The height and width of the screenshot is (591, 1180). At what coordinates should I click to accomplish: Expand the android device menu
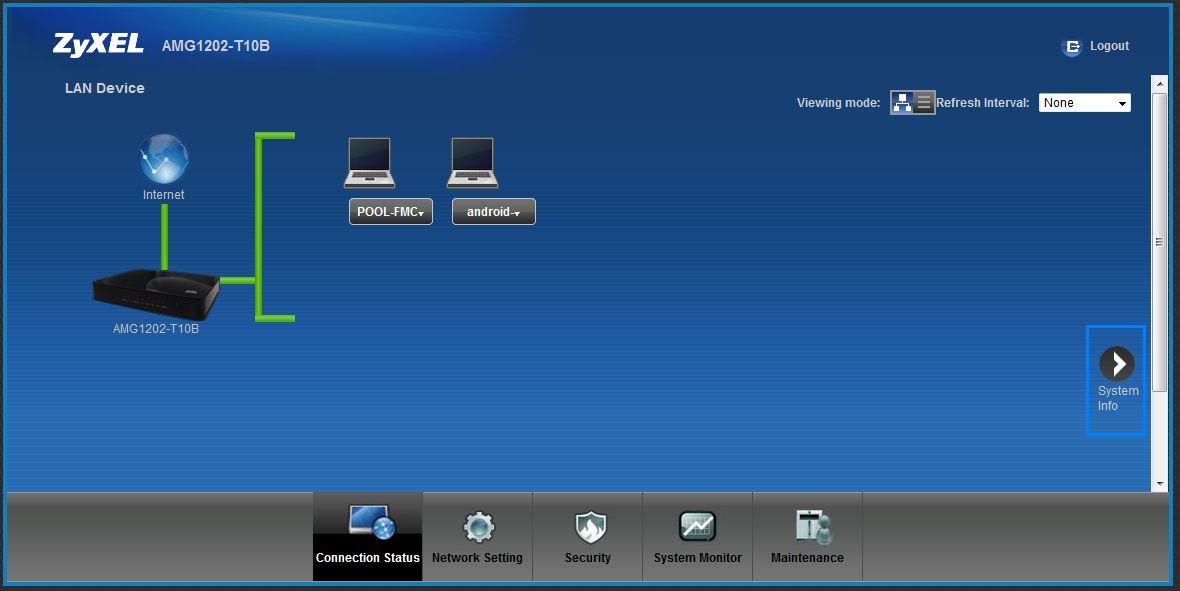(x=494, y=212)
